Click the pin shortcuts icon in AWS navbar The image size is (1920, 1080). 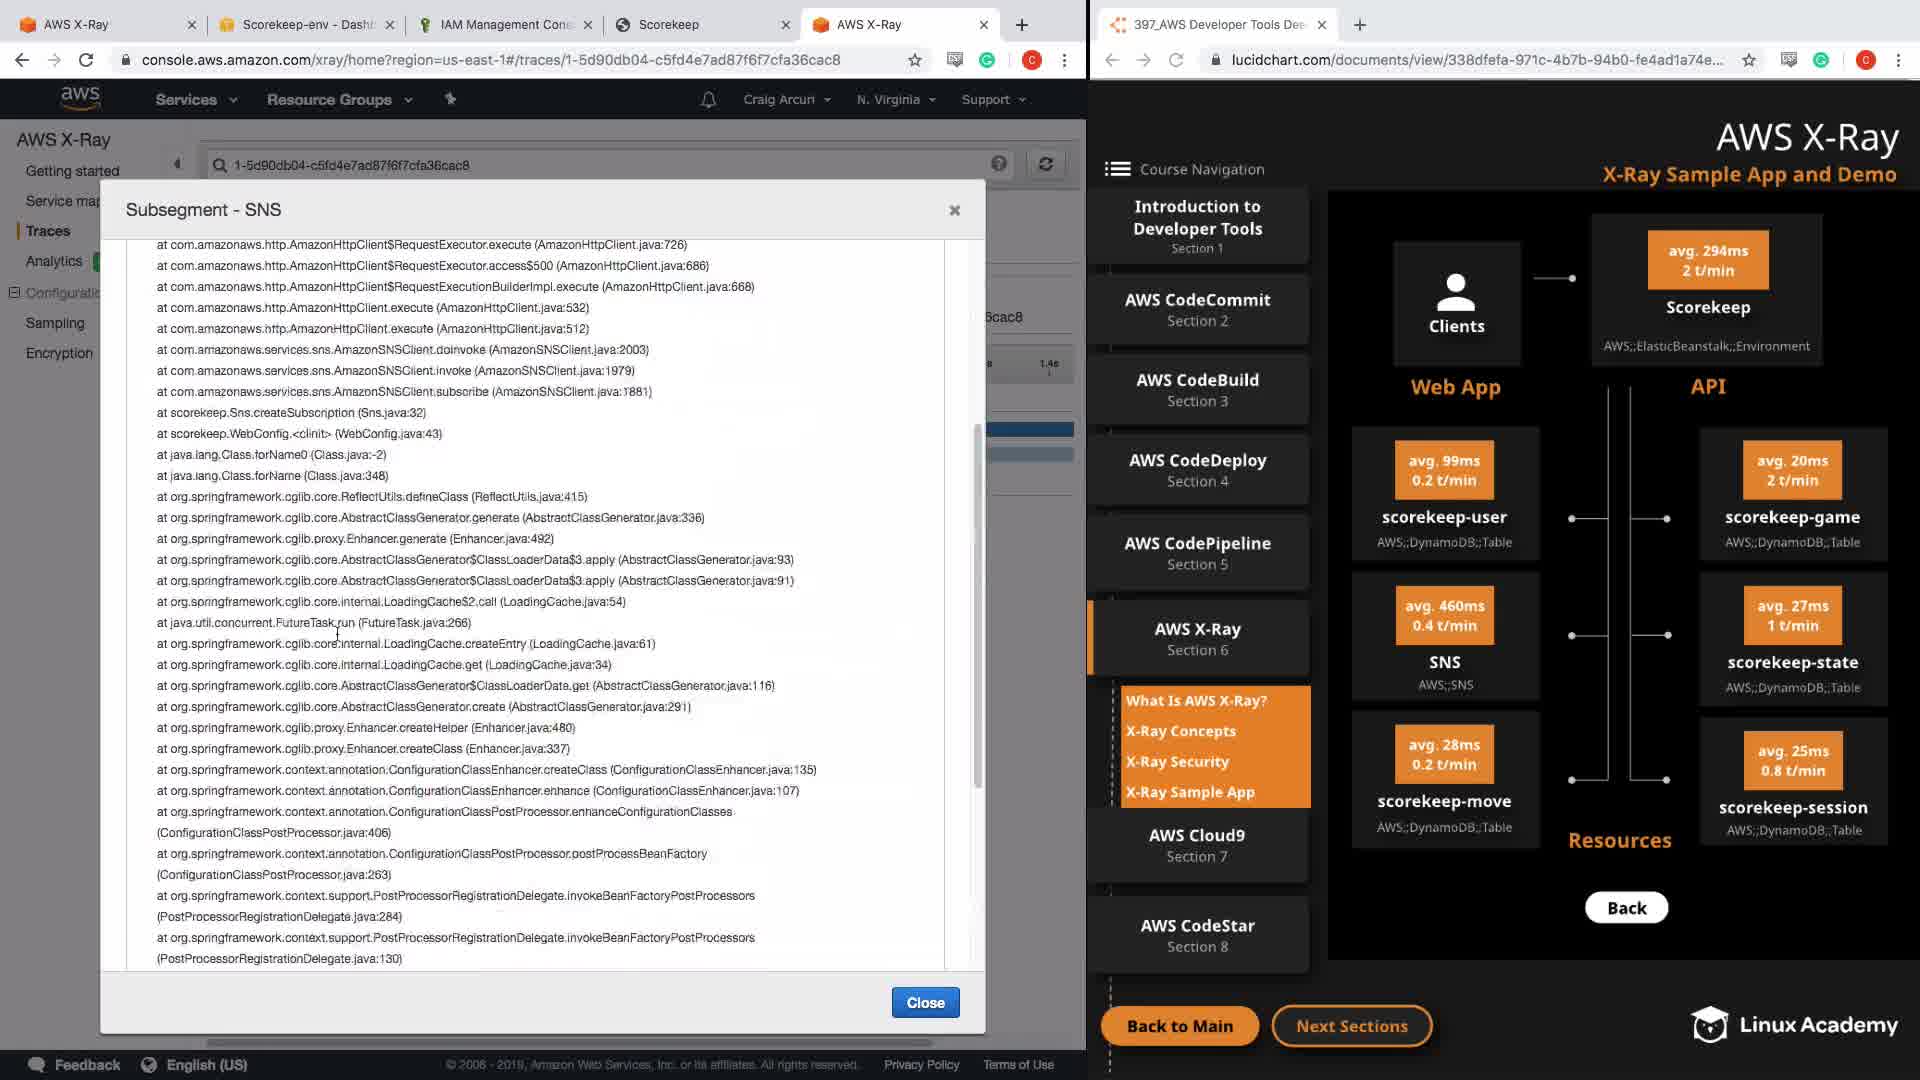(x=450, y=99)
